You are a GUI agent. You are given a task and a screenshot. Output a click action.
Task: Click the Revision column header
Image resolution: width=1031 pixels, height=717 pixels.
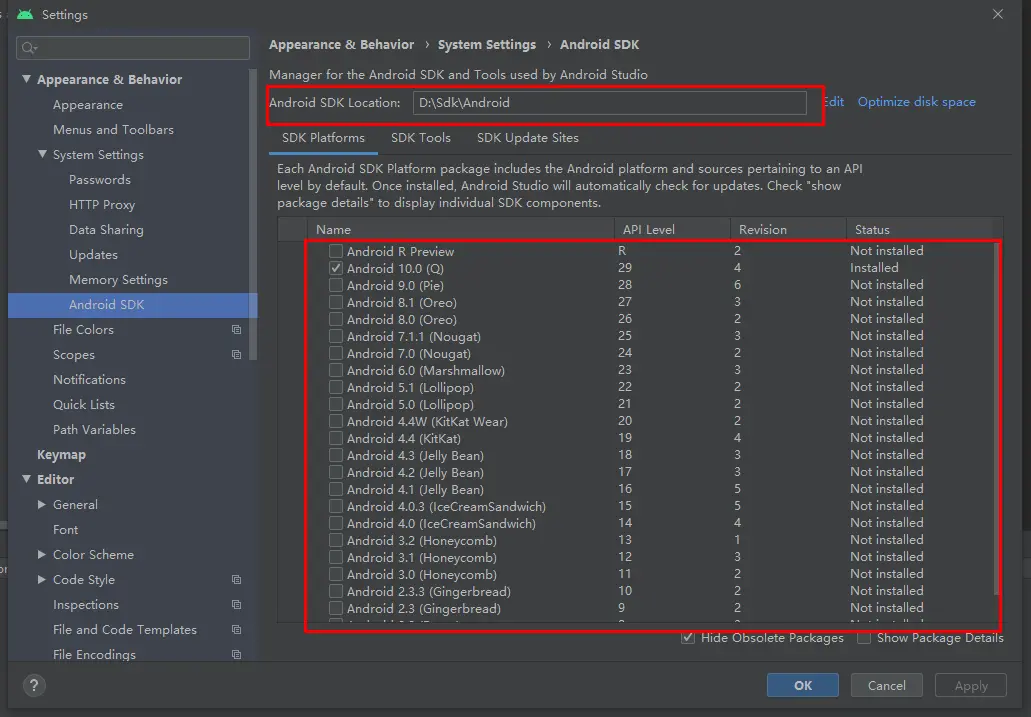(x=788, y=230)
